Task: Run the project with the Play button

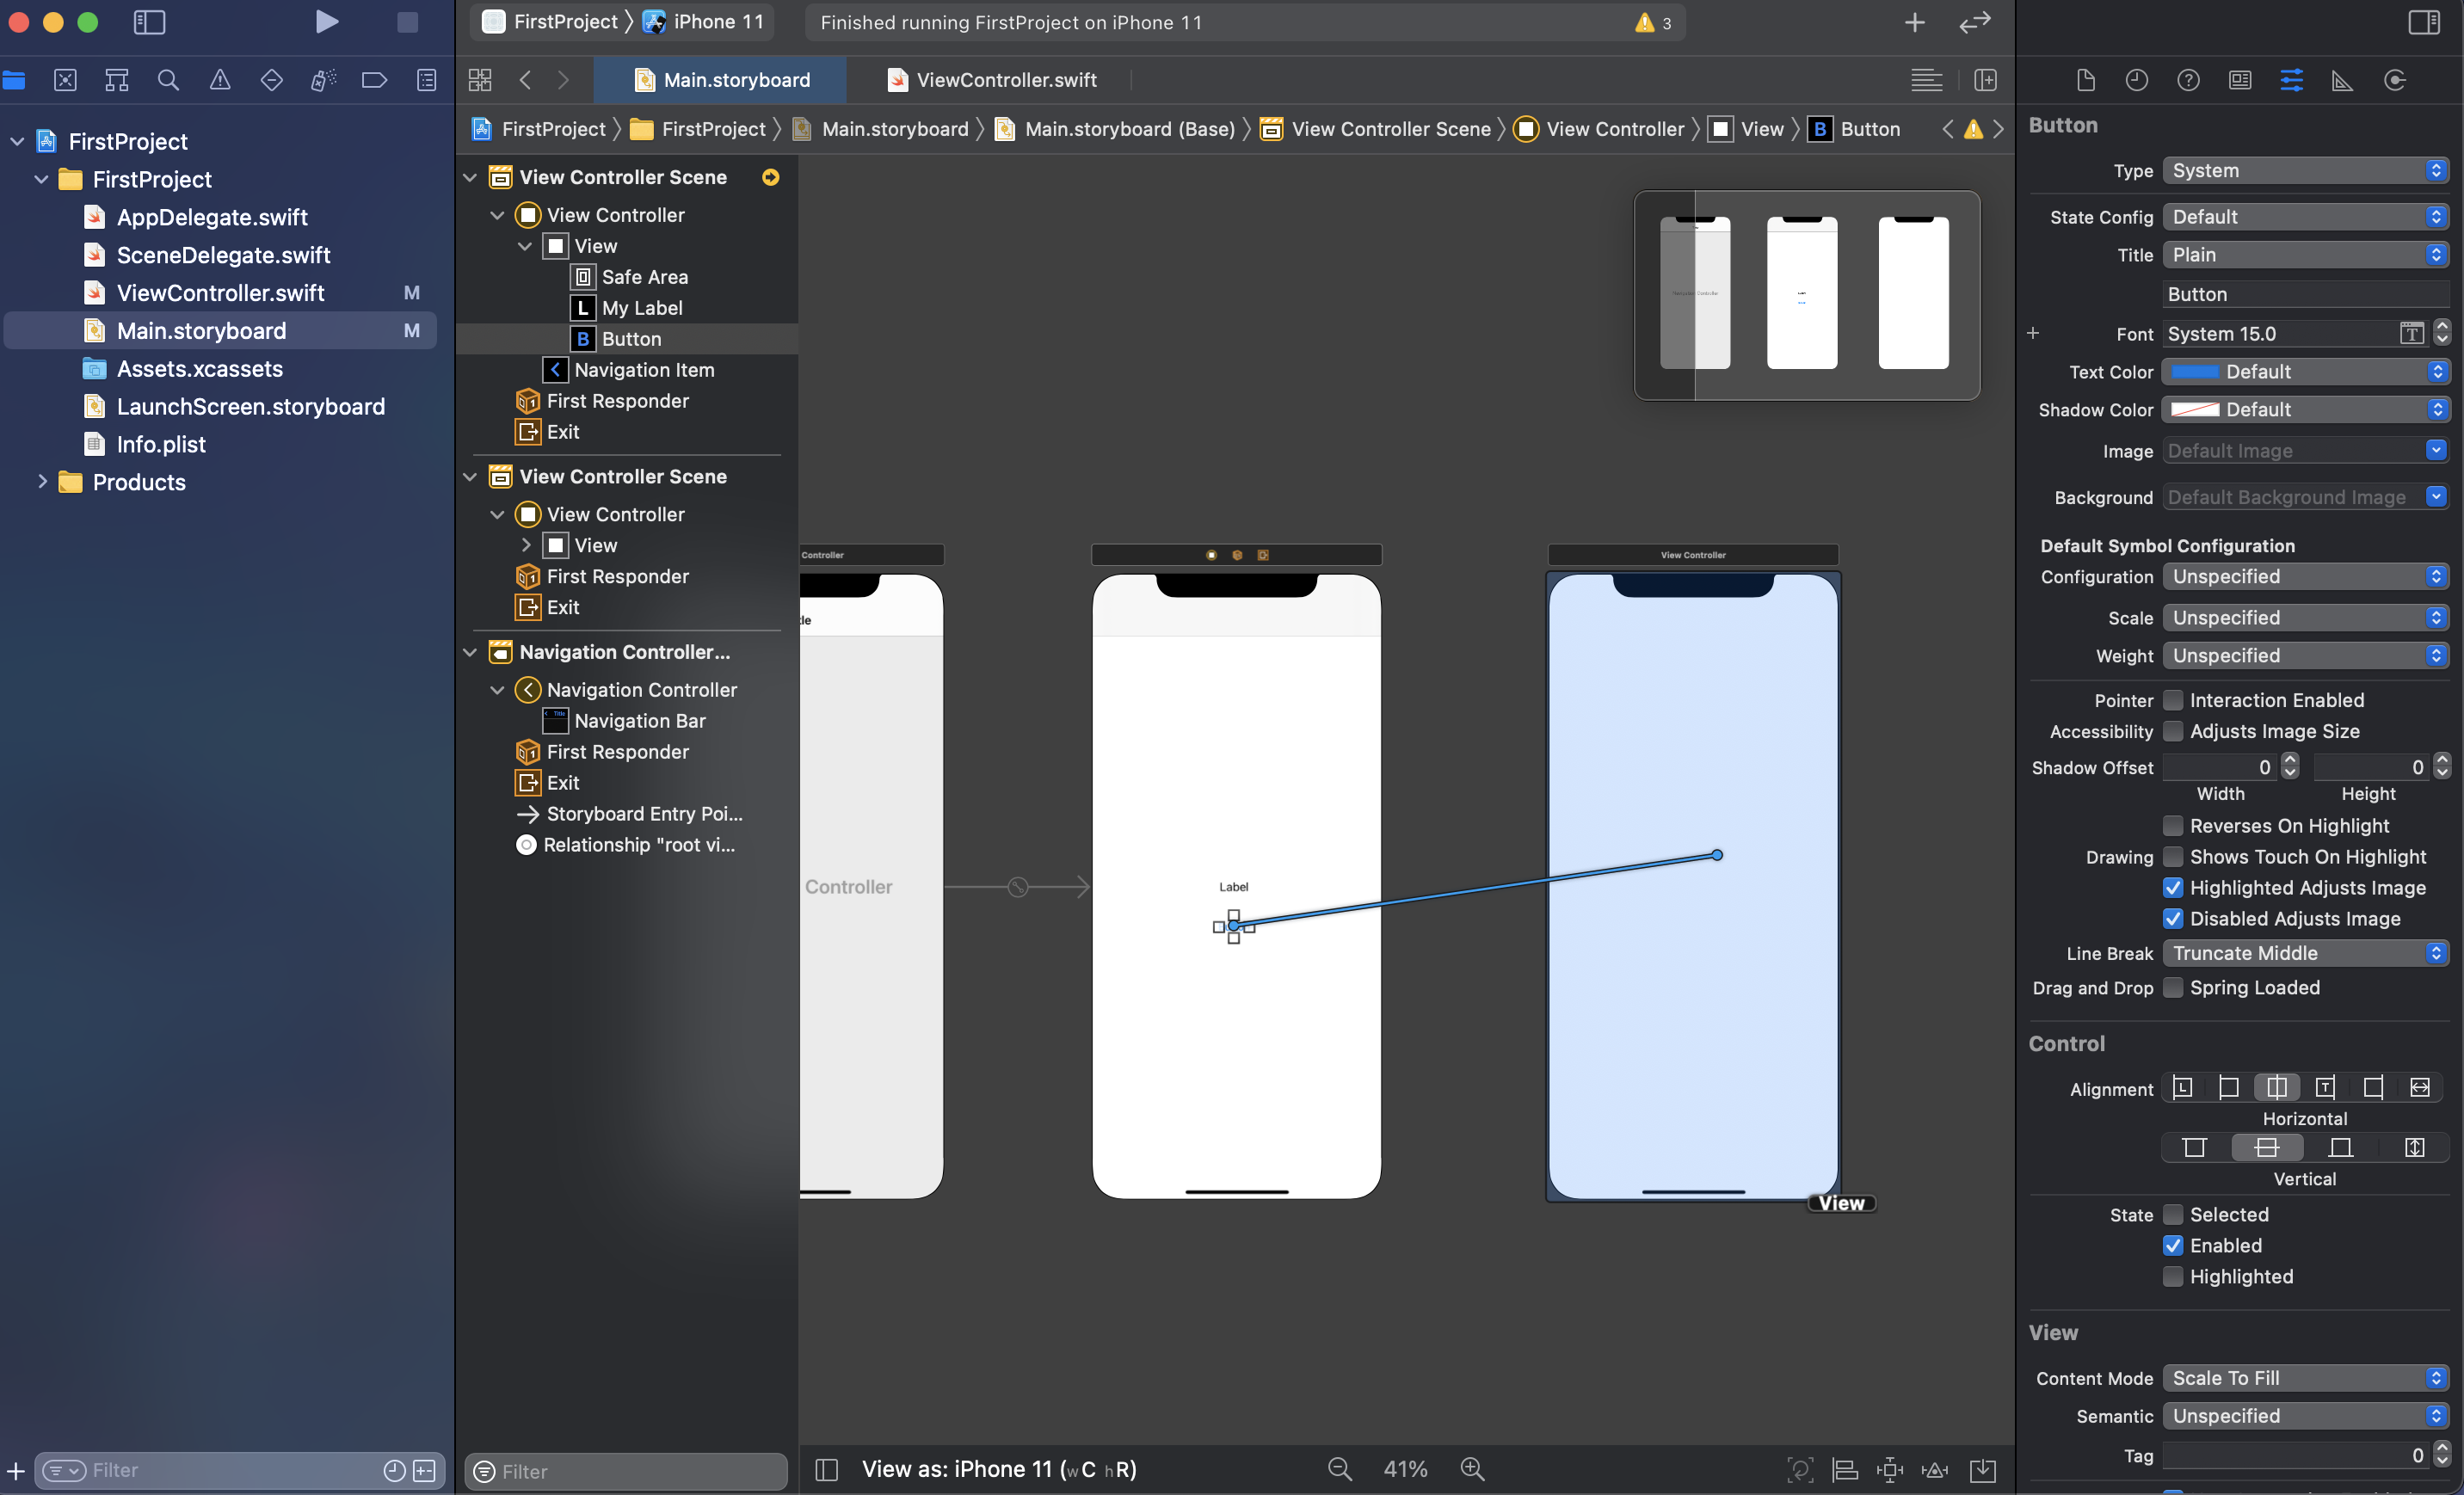Action: click(326, 22)
